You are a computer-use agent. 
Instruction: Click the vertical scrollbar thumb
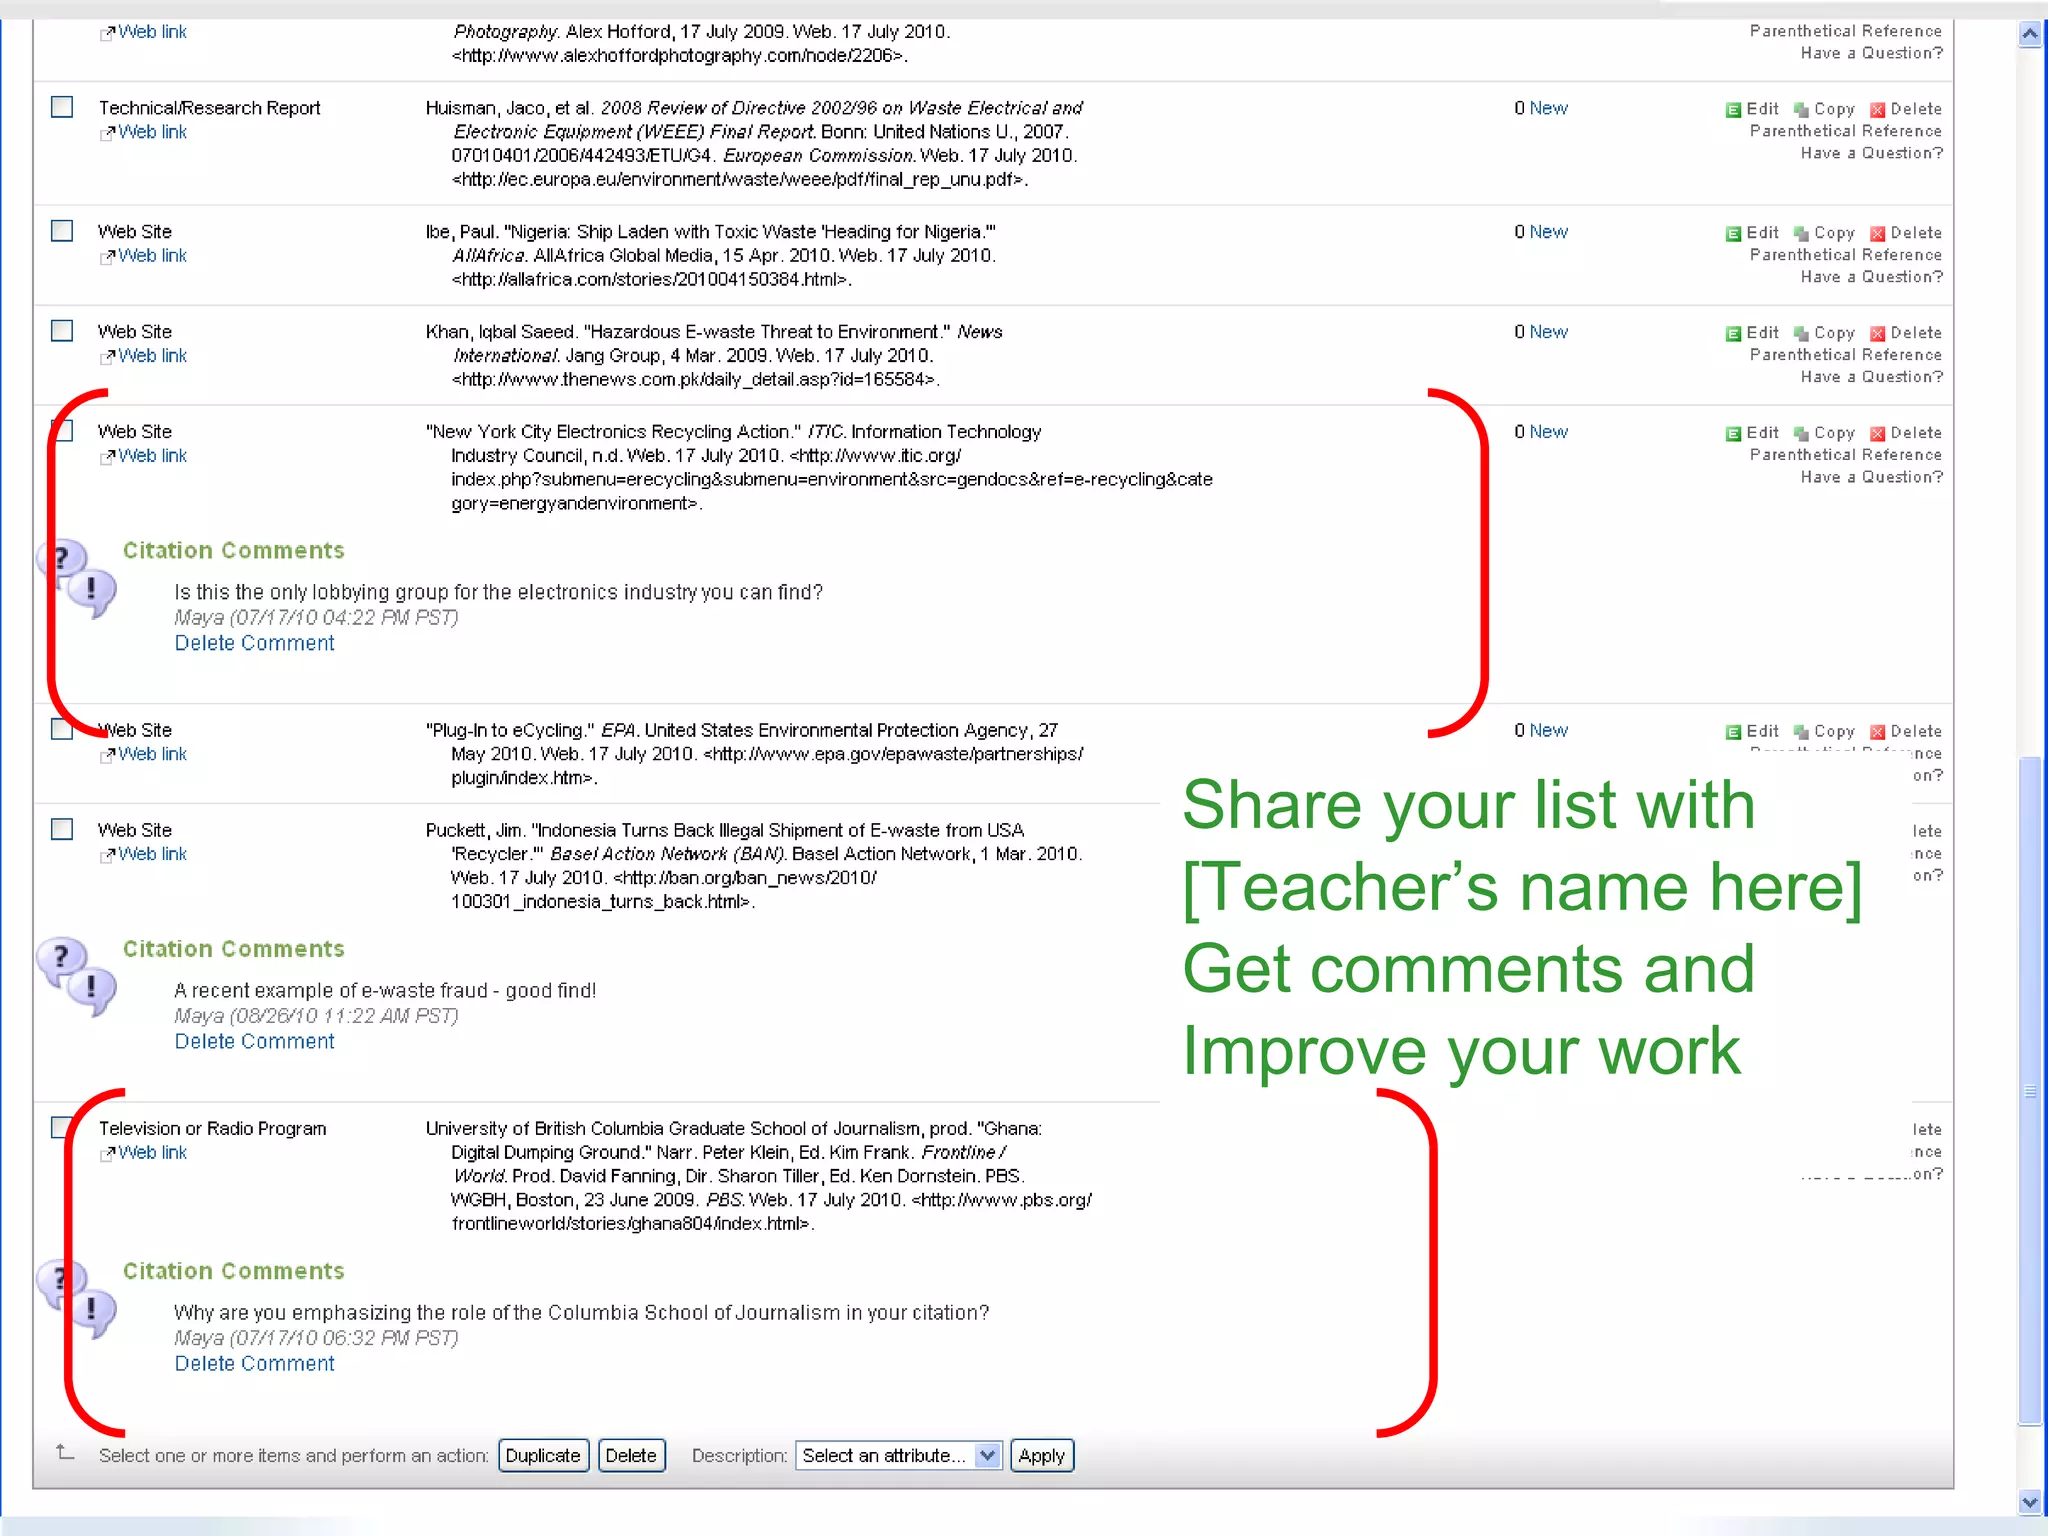coord(2030,1090)
